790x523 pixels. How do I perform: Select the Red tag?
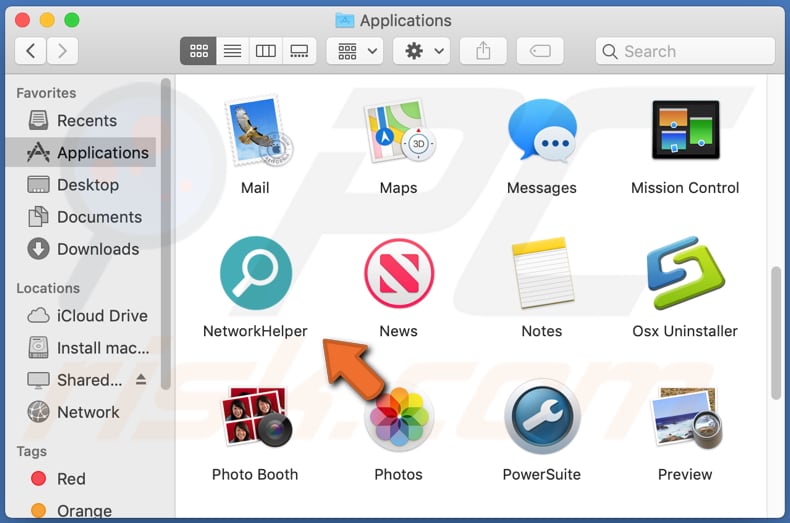(70, 479)
